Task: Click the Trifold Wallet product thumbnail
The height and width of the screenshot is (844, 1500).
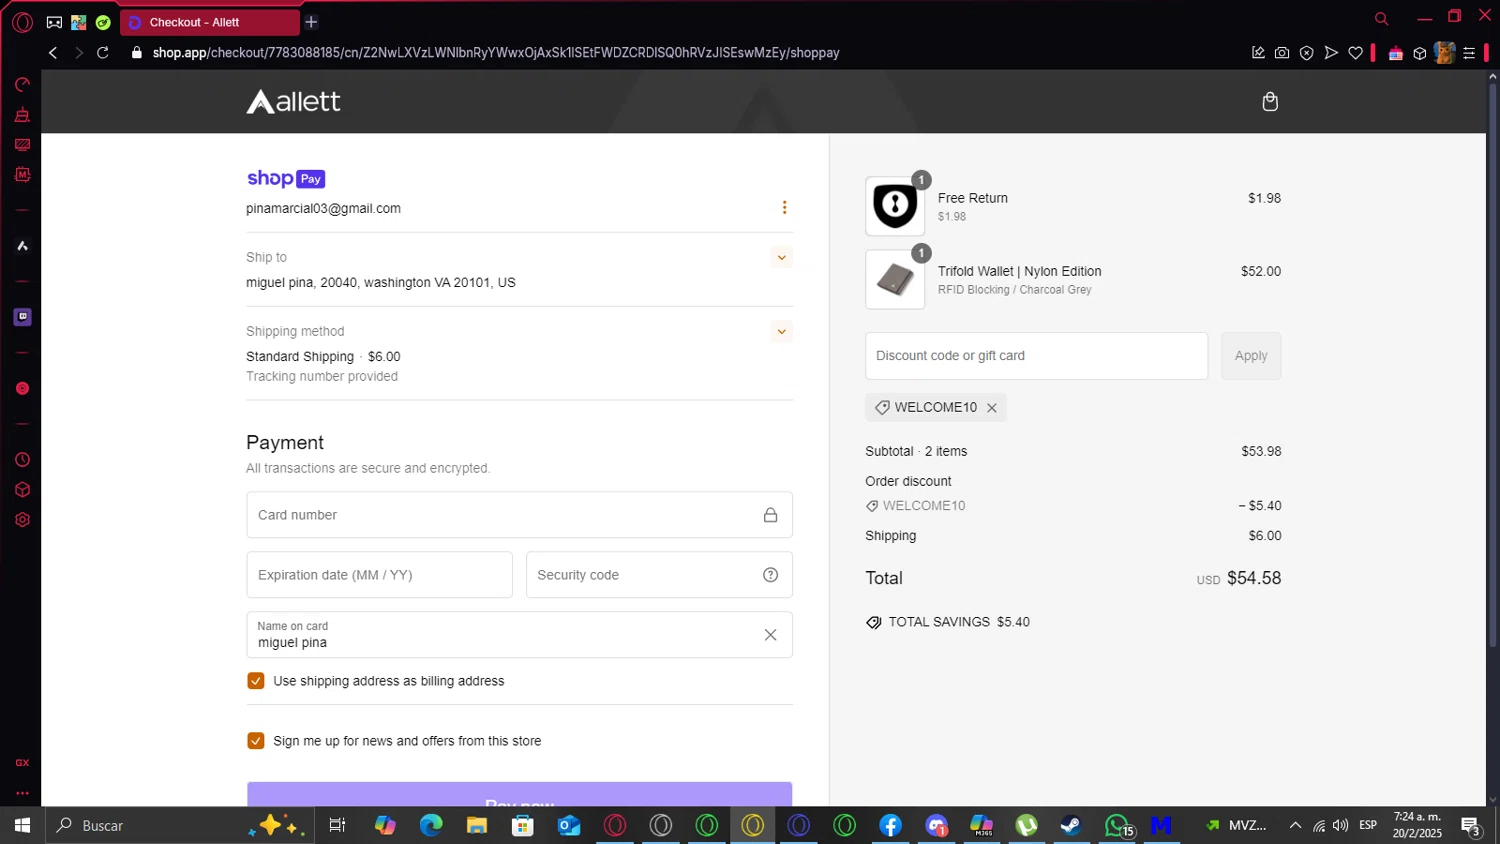Action: coord(895,280)
